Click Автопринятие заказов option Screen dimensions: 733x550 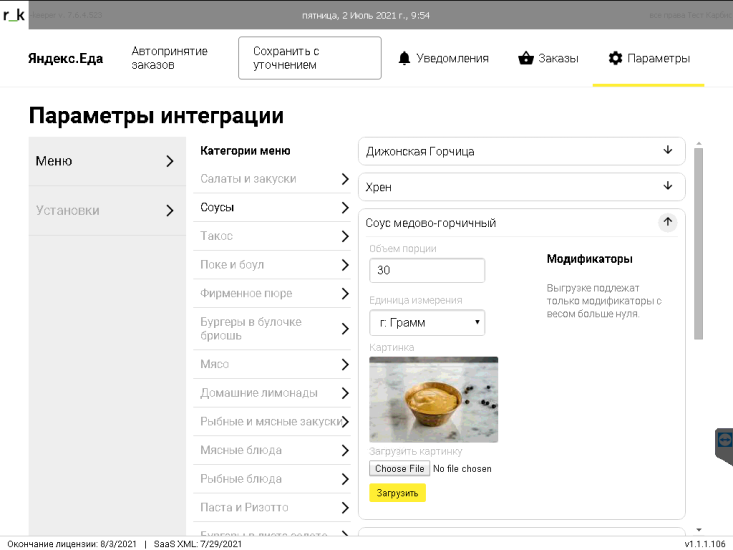pos(169,58)
